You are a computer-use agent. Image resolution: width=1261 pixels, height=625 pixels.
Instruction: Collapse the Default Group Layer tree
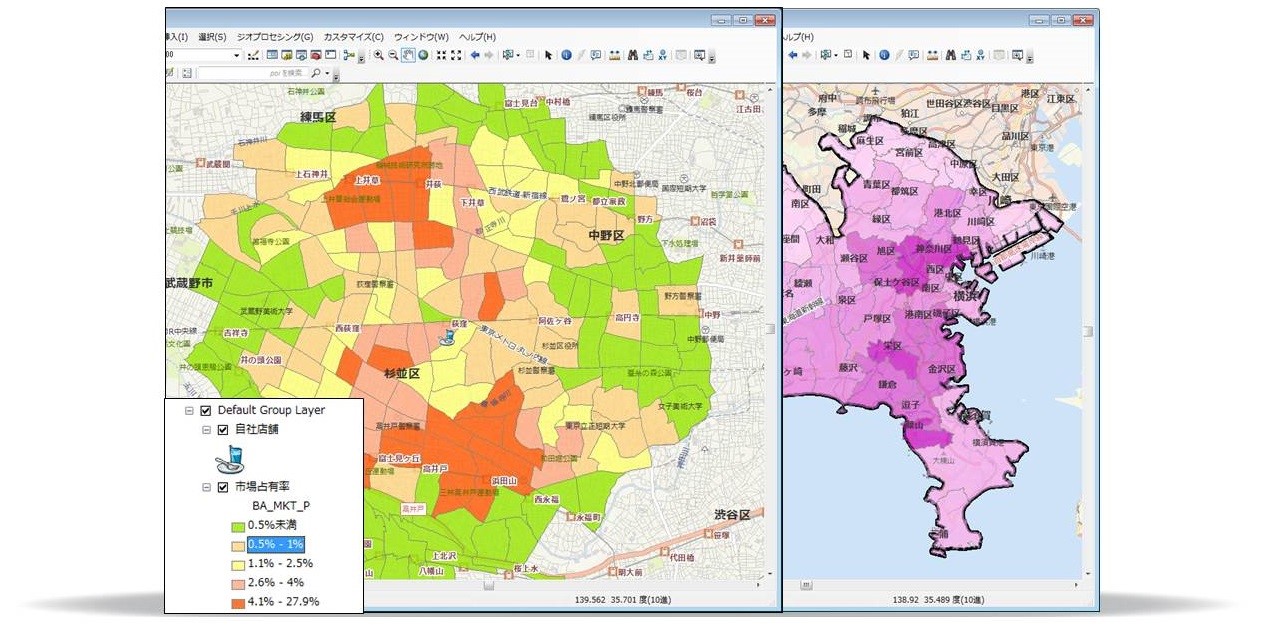coord(189,411)
